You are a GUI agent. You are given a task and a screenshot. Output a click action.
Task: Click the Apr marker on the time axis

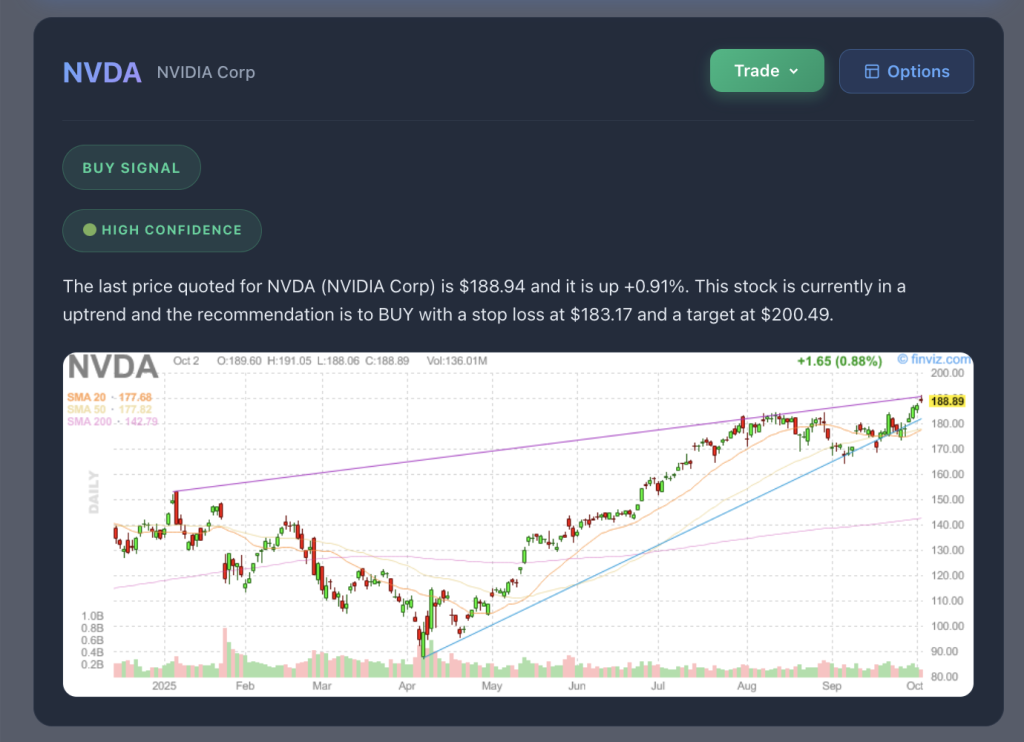pyautogui.click(x=407, y=687)
